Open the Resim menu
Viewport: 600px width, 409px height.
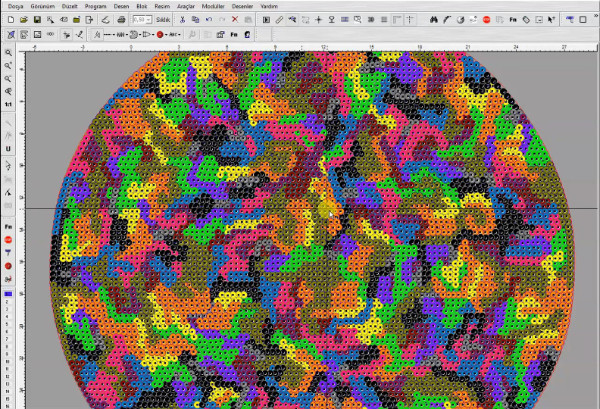(x=162, y=6)
